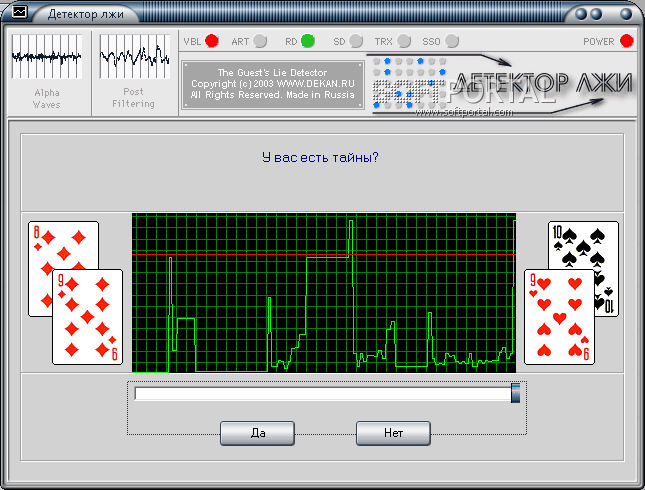Click the 'Post Filtering' label

point(133,98)
